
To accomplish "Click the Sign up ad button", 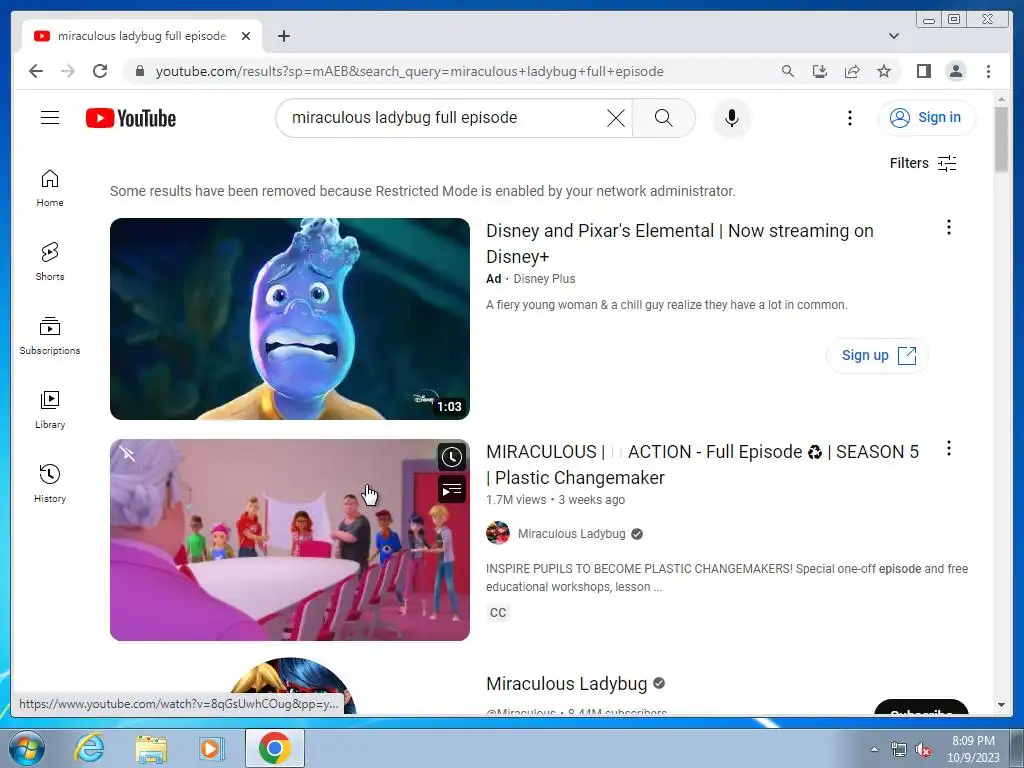I will click(877, 355).
